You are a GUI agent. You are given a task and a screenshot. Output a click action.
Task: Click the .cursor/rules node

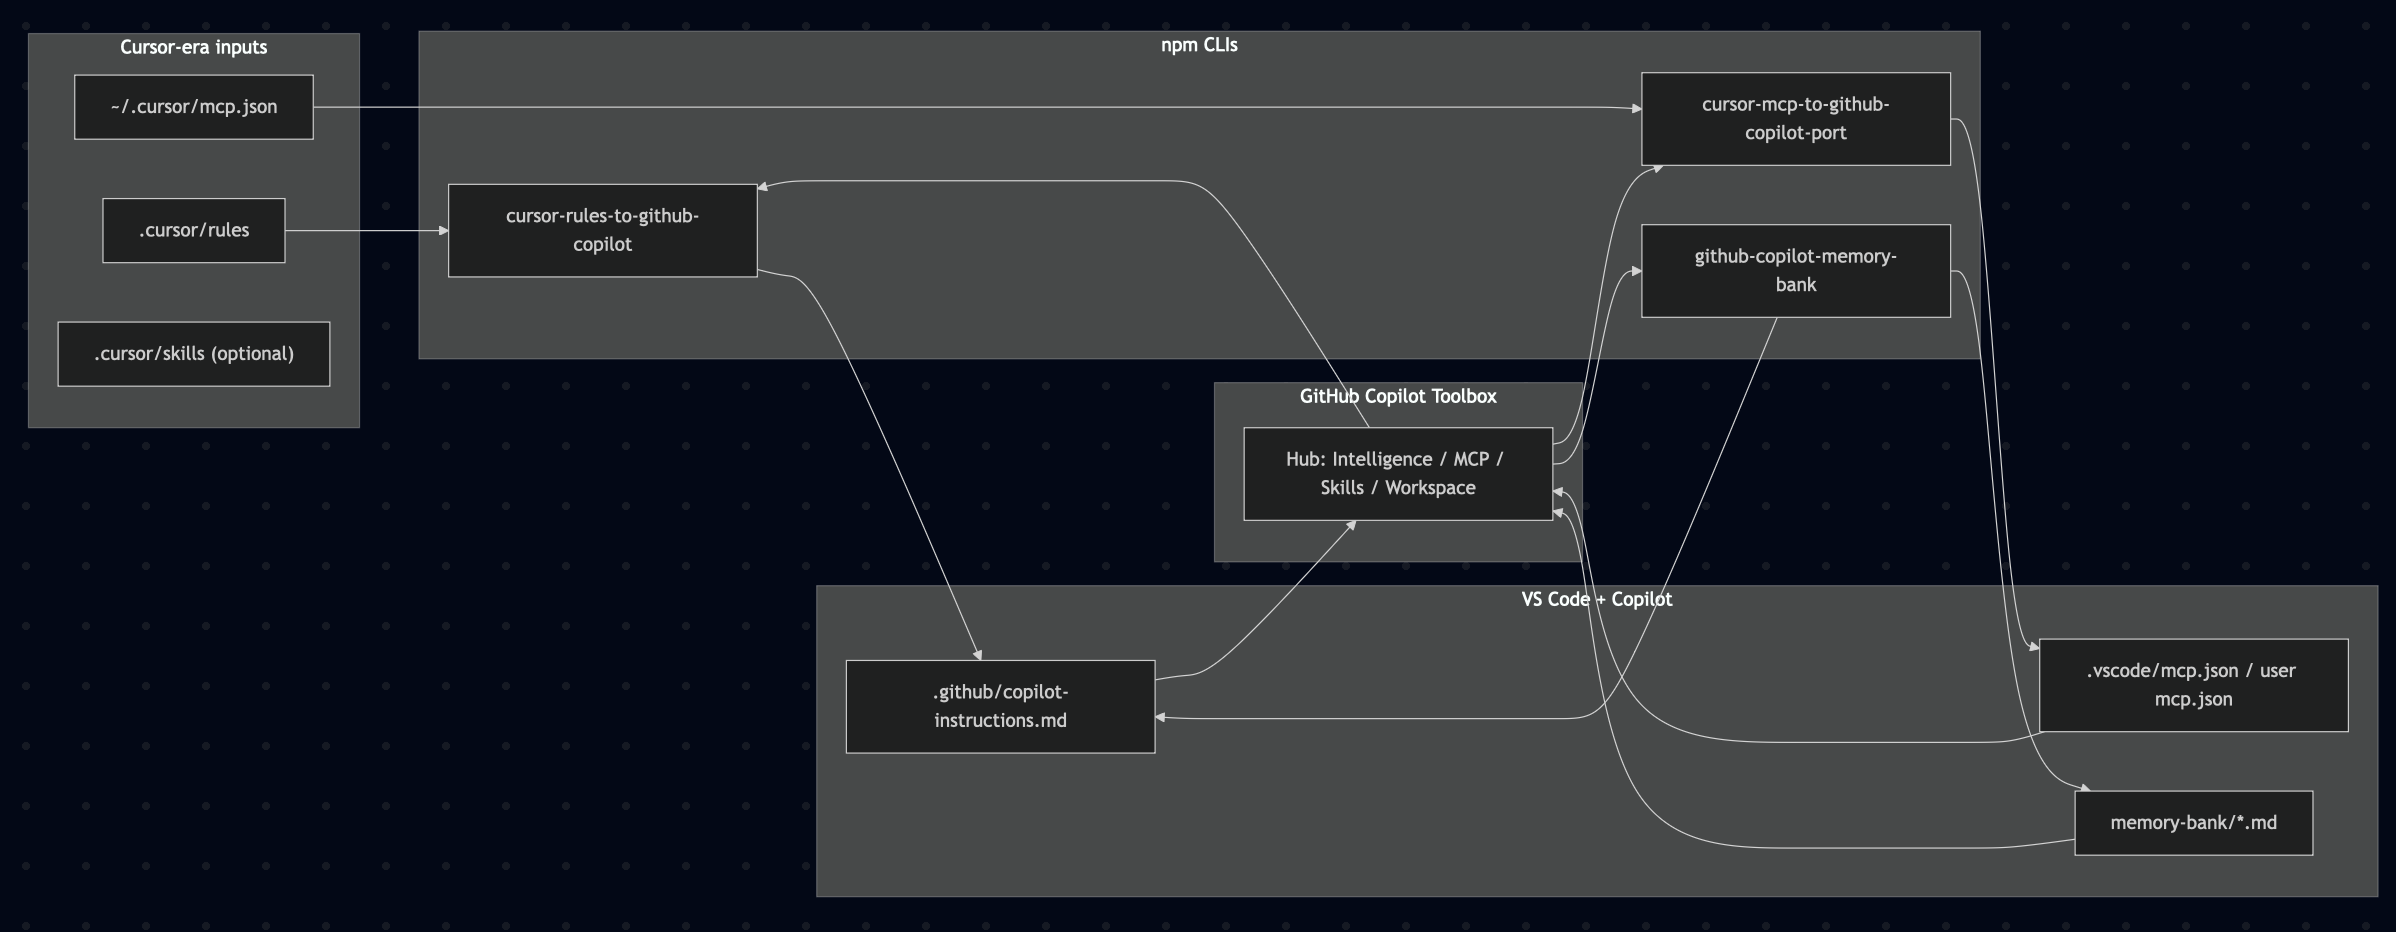(193, 230)
